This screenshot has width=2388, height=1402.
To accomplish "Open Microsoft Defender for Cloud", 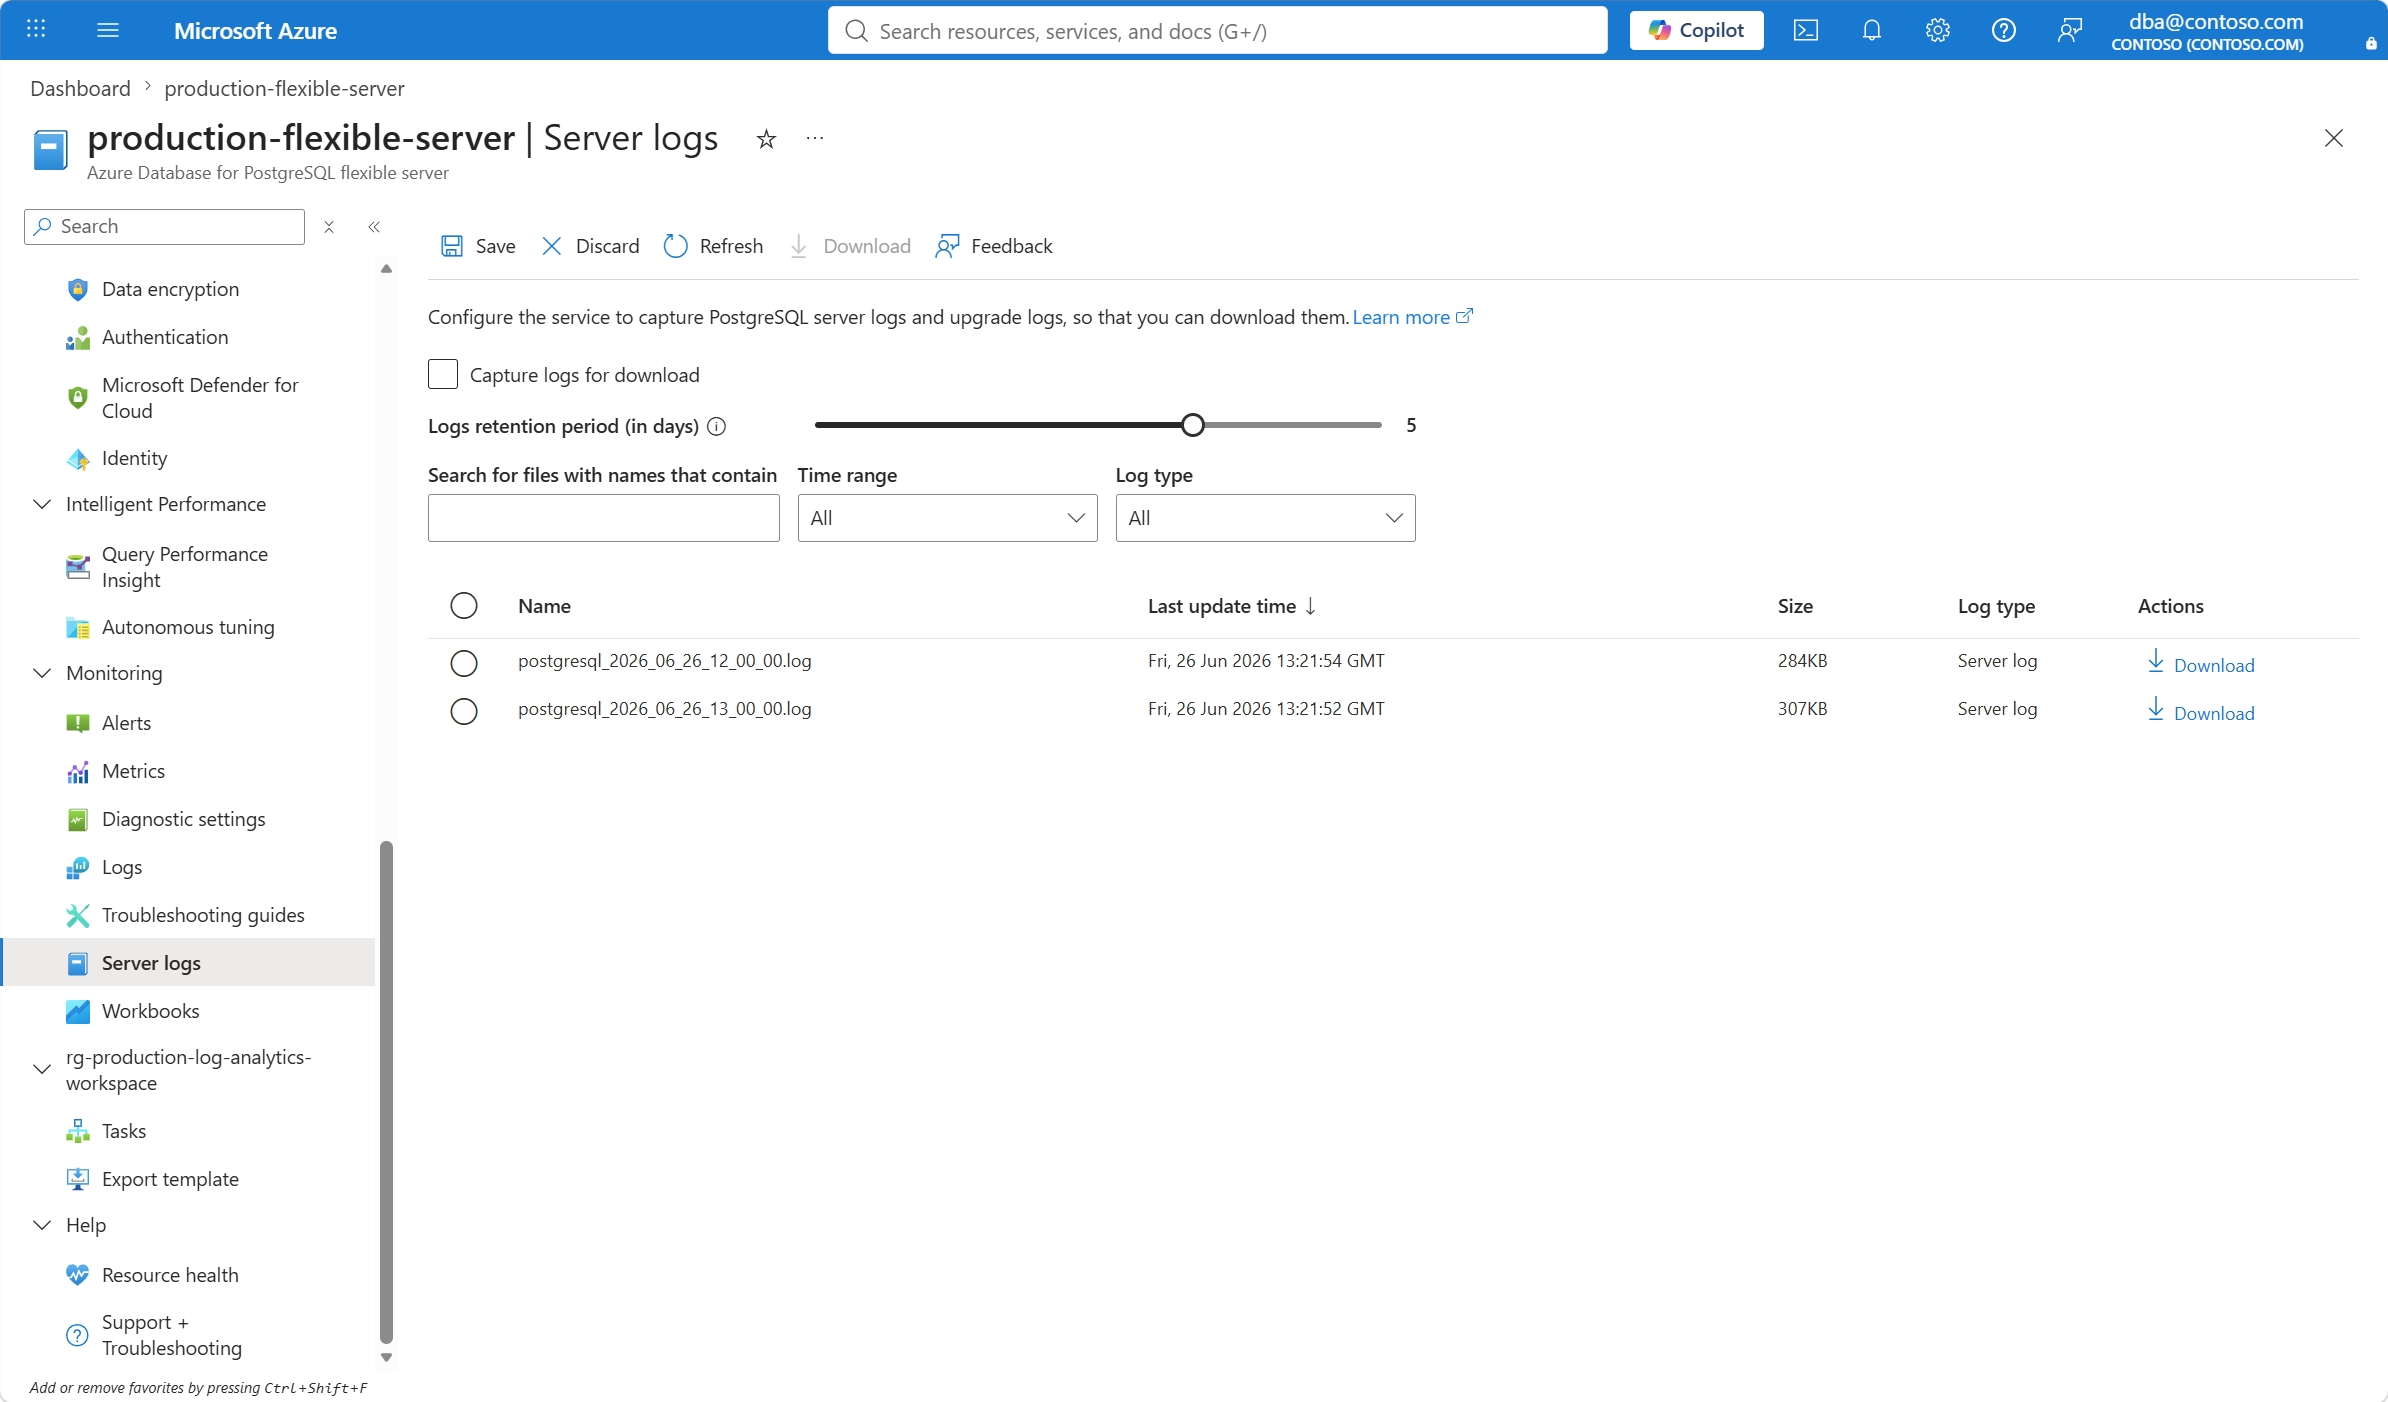I will coord(200,398).
